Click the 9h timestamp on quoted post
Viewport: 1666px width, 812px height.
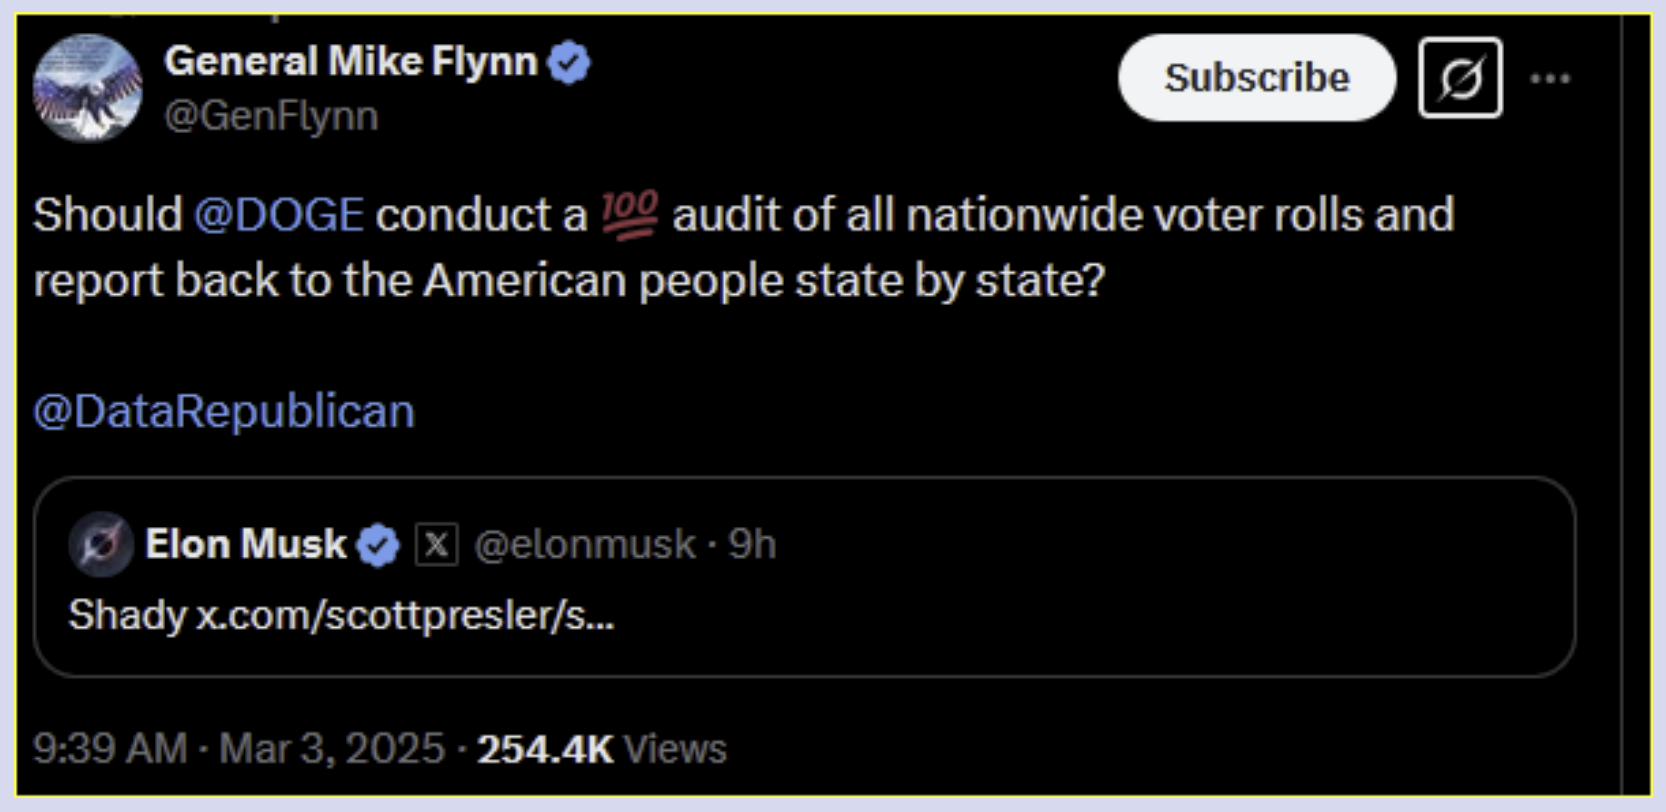(752, 544)
